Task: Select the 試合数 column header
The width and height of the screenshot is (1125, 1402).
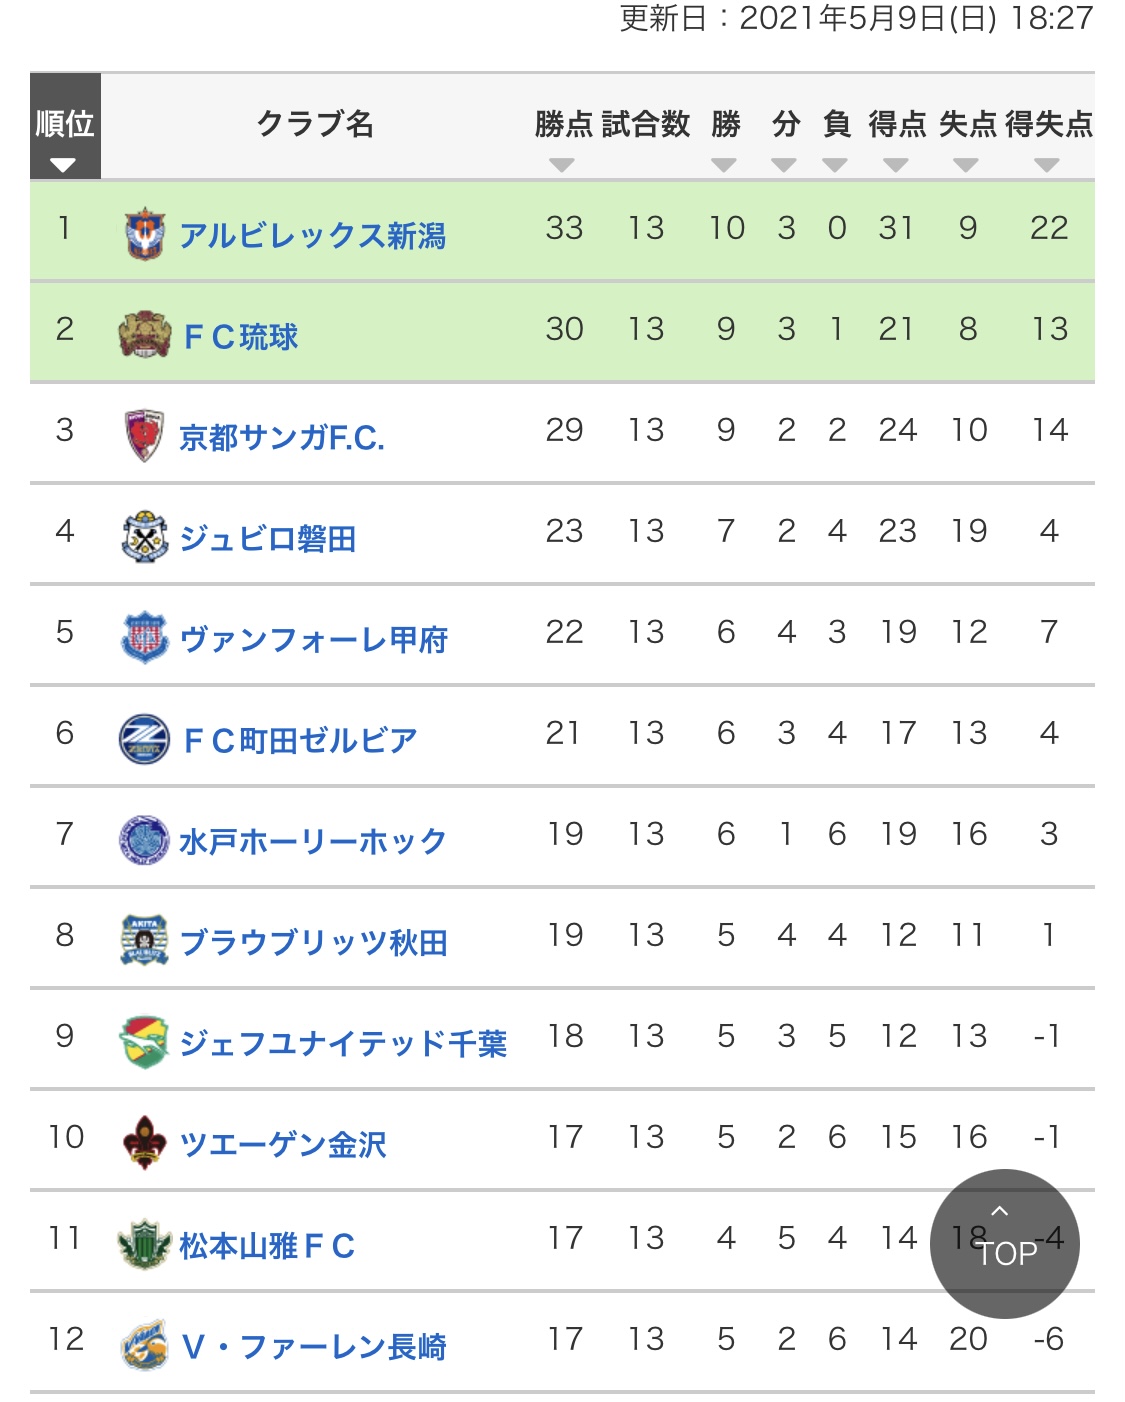Action: tap(646, 124)
